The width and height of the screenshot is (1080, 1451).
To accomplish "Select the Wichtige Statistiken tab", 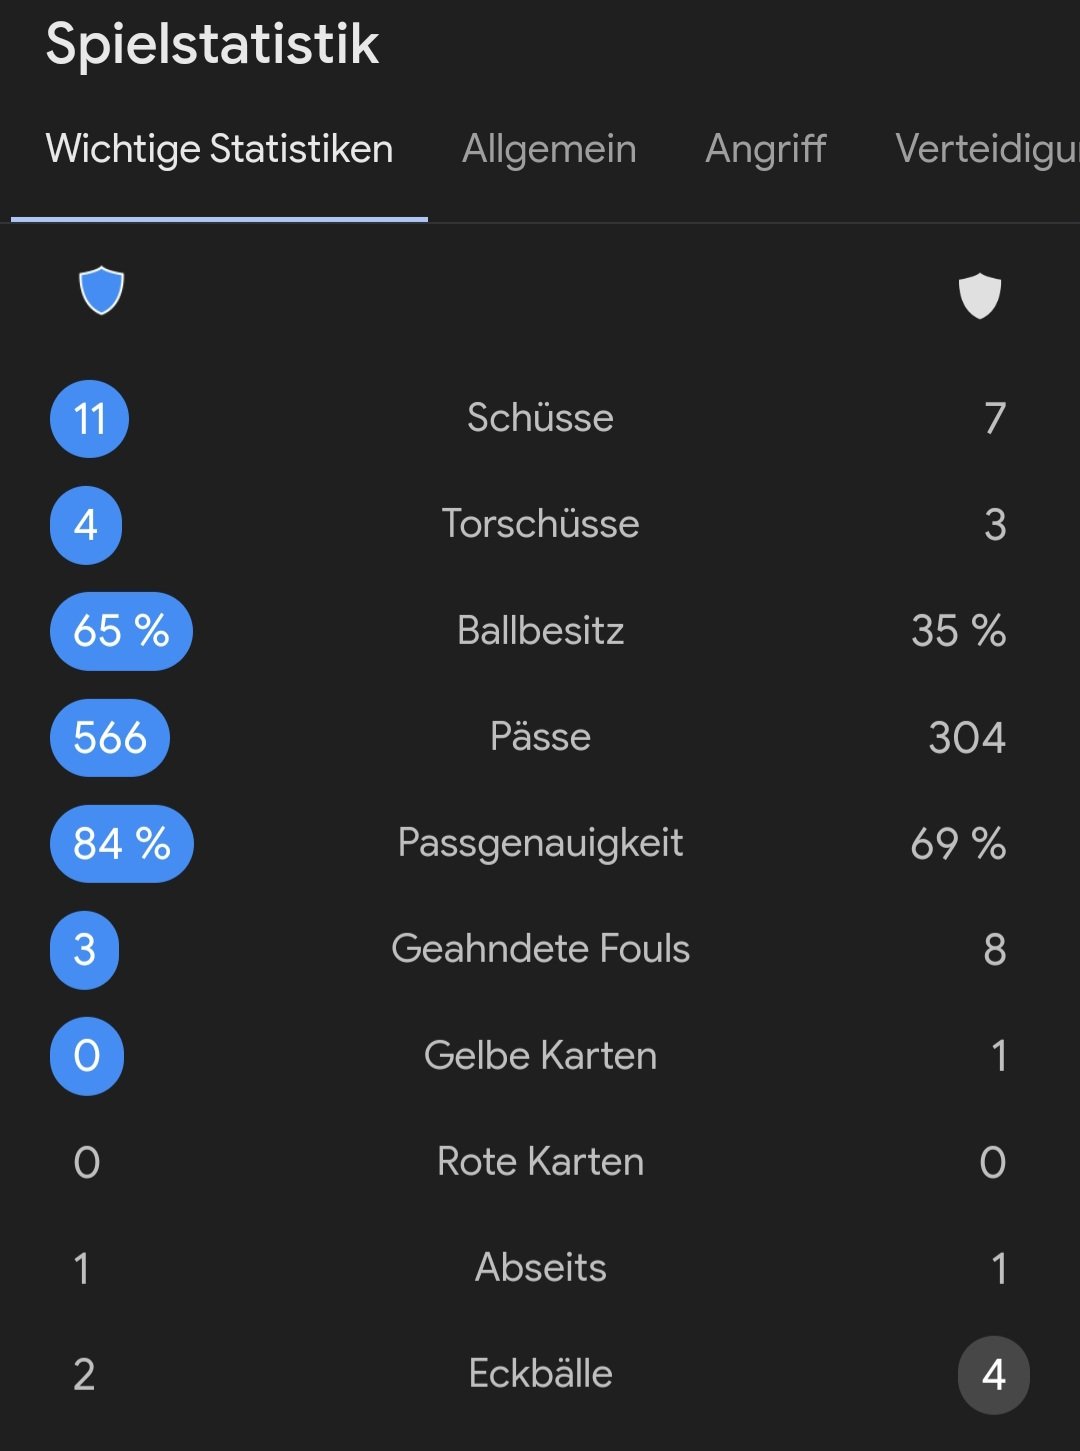I will pyautogui.click(x=219, y=149).
